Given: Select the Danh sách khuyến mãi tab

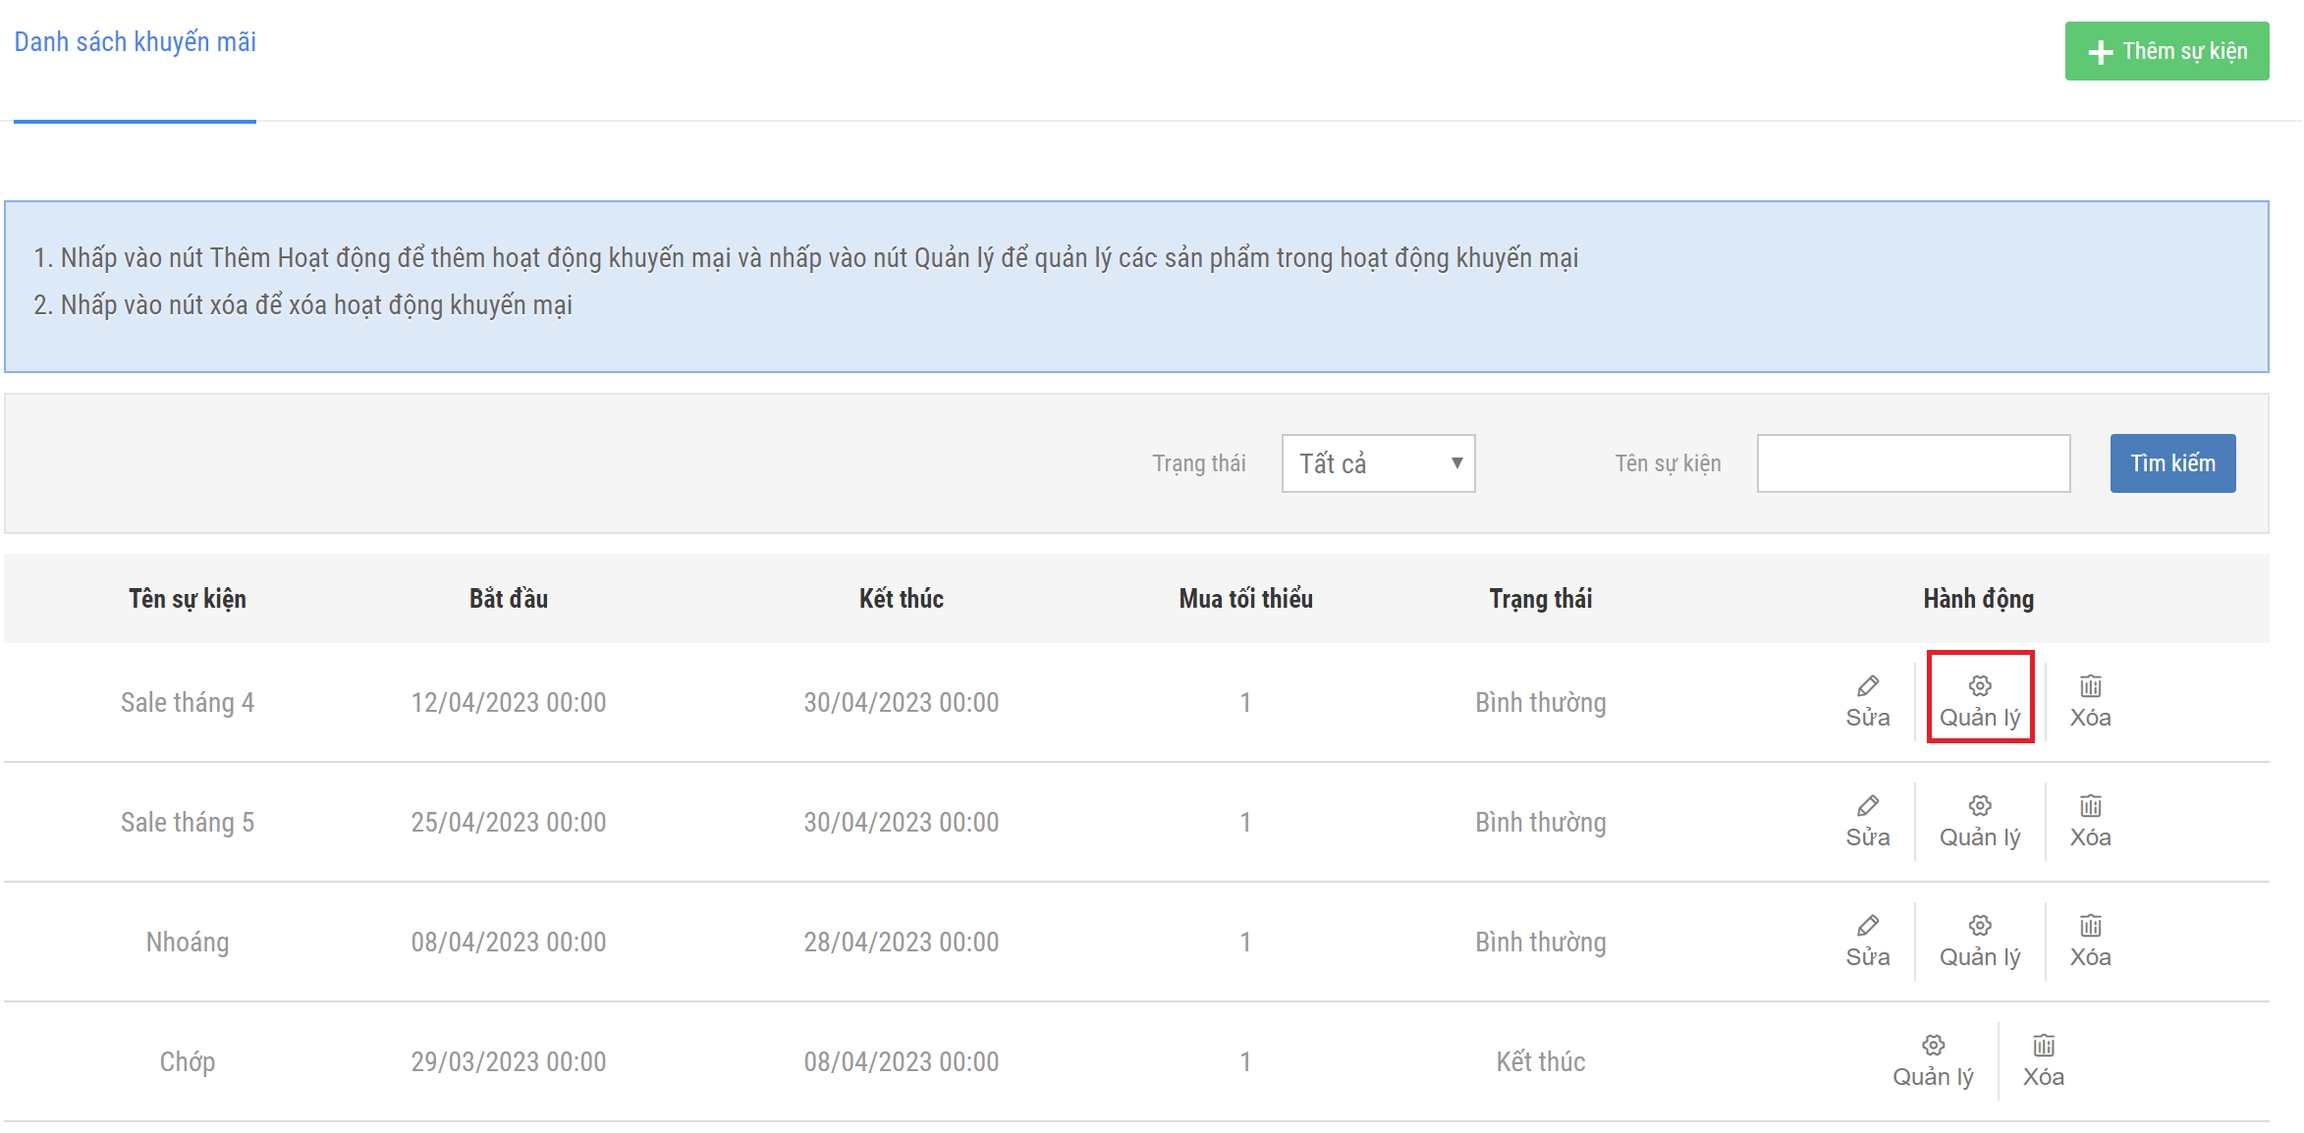Looking at the screenshot, I should click(x=135, y=42).
